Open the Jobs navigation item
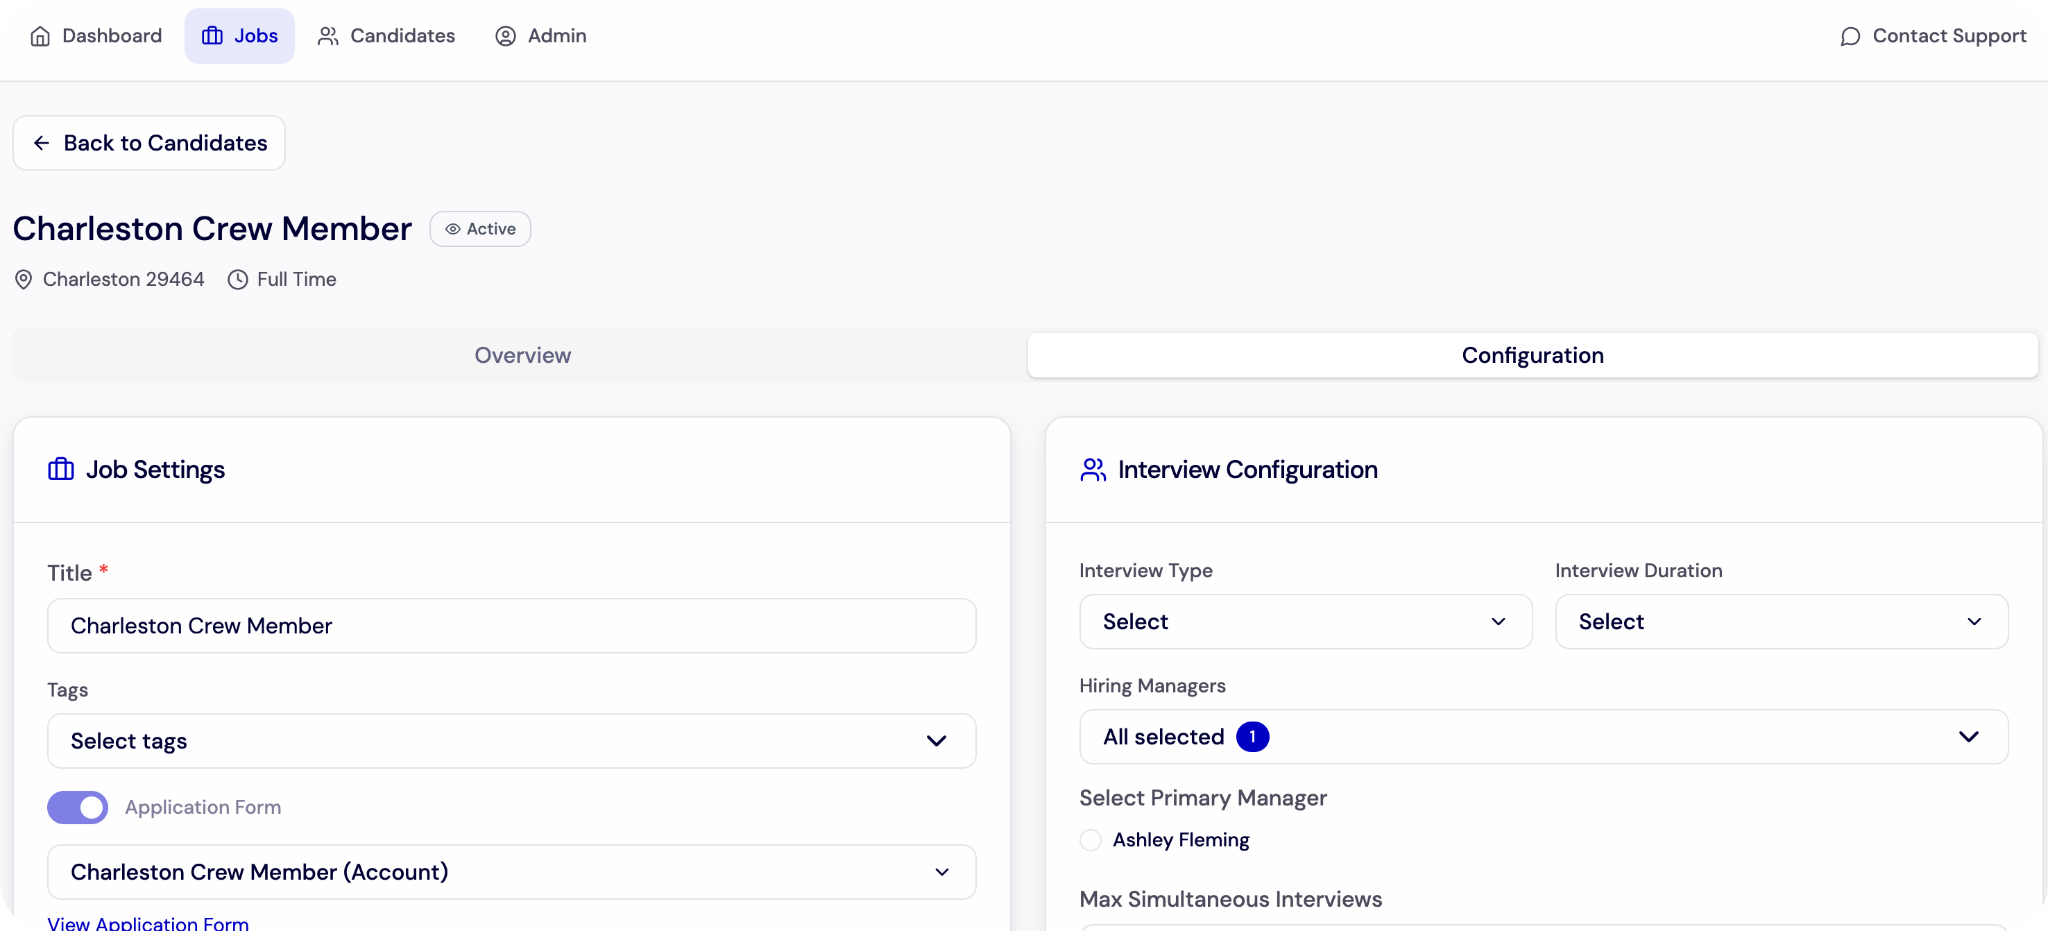 pos(240,36)
